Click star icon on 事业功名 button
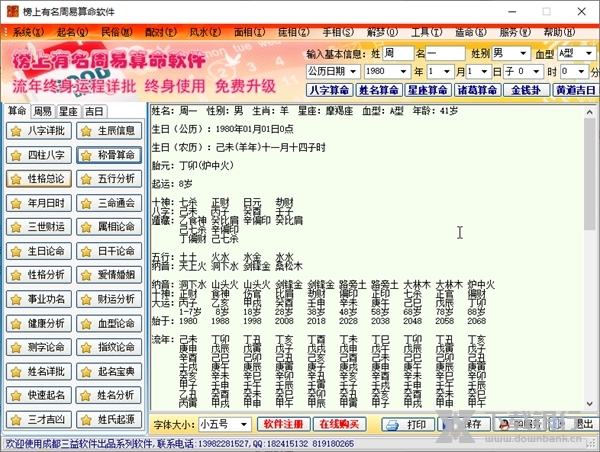The image size is (600, 452). 16,300
